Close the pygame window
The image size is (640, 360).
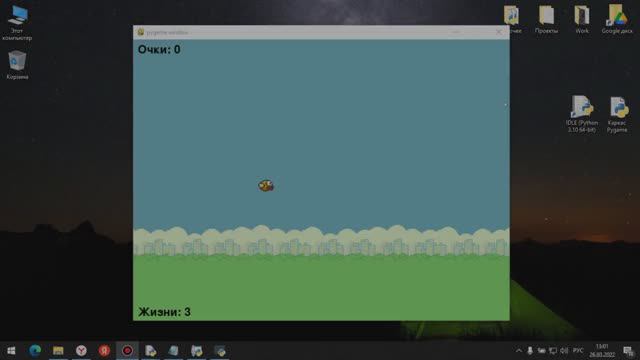(499, 32)
